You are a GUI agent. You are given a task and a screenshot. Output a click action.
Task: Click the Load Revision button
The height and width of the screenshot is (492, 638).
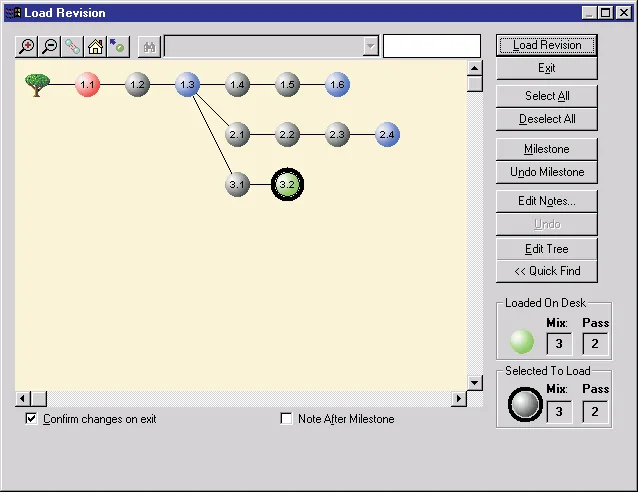pyautogui.click(x=547, y=45)
